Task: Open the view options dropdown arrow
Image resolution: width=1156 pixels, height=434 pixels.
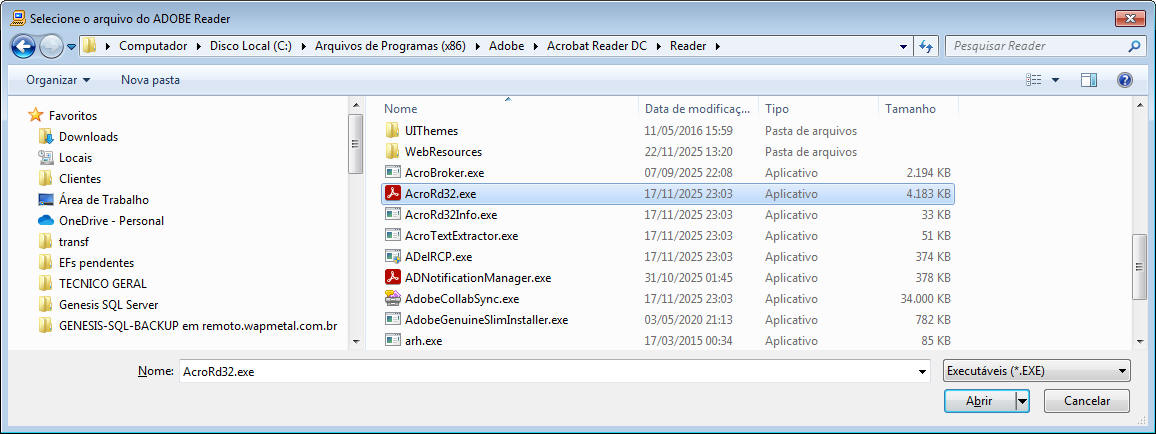Action: (1055, 80)
